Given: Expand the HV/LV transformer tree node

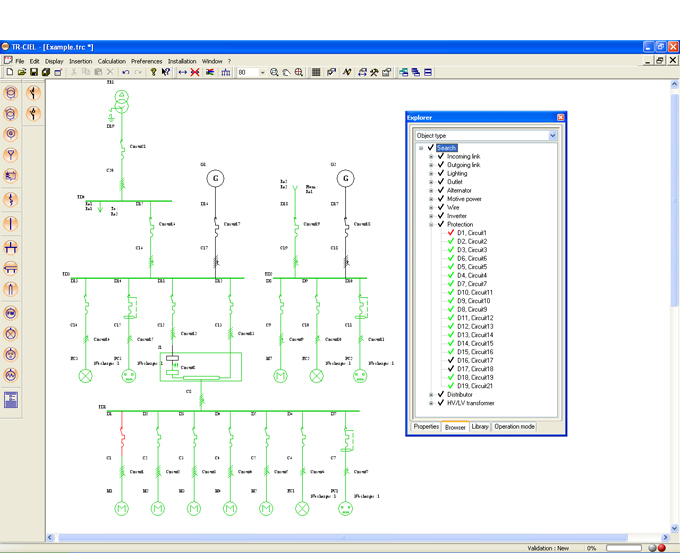Looking at the screenshot, I should (x=431, y=403).
